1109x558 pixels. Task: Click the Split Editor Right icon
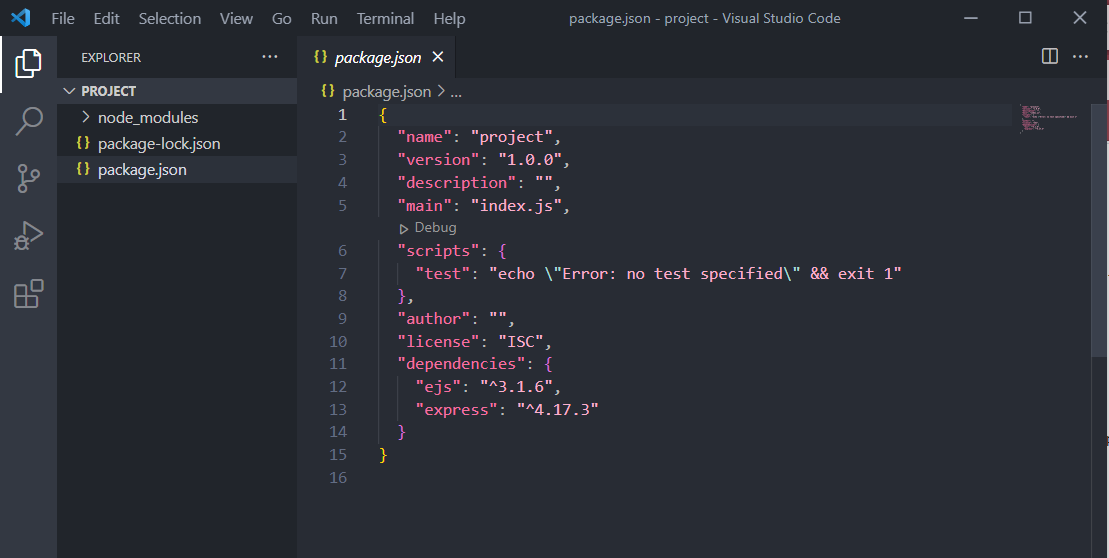1050,57
